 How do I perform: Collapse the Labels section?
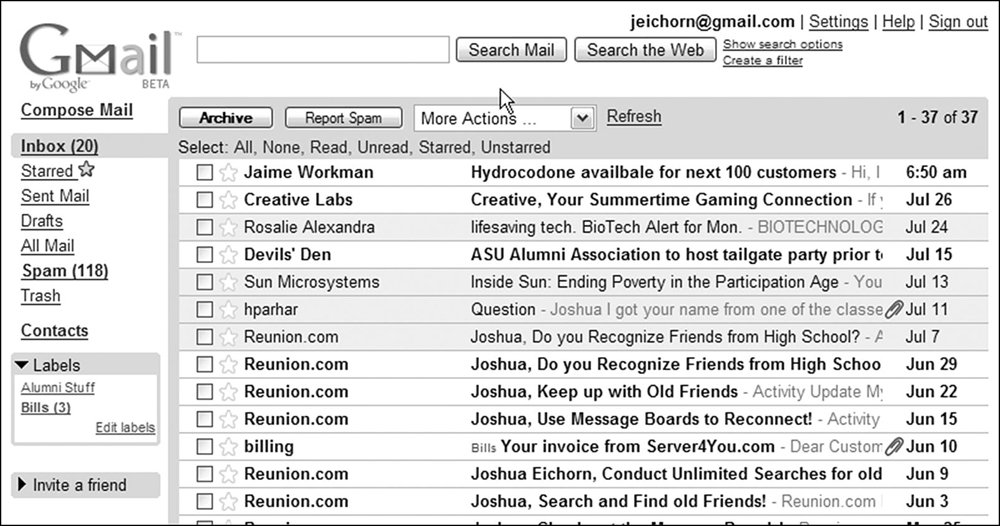(x=22, y=365)
